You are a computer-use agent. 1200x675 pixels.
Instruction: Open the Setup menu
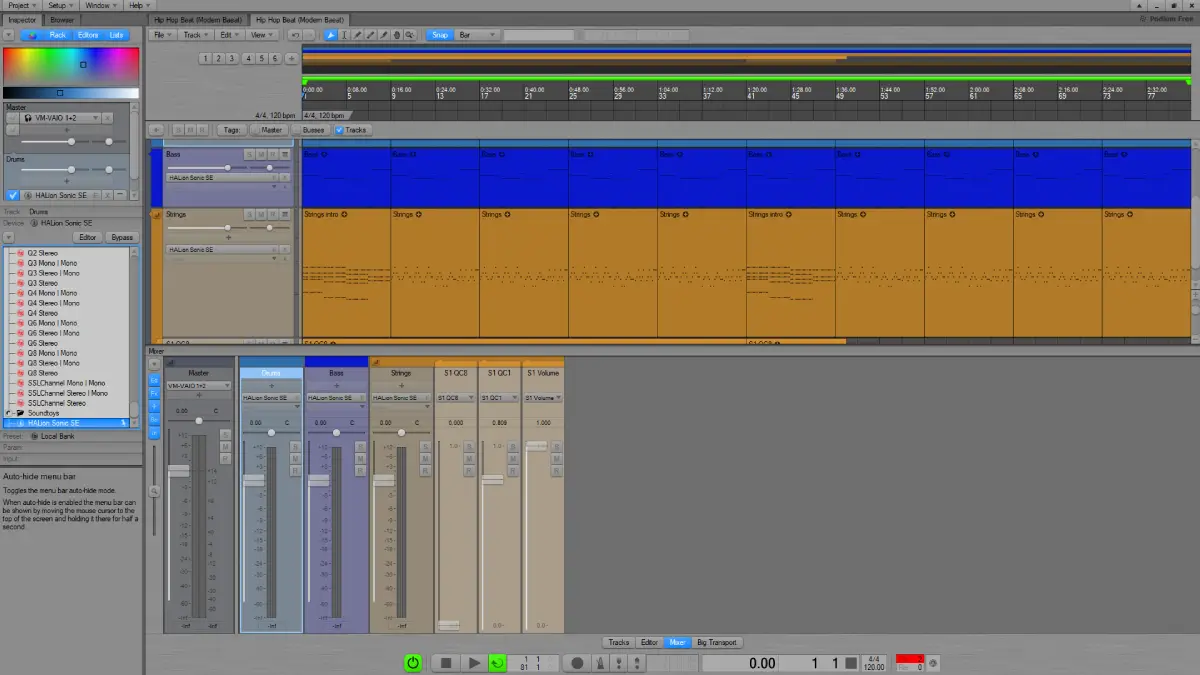click(x=60, y=5)
